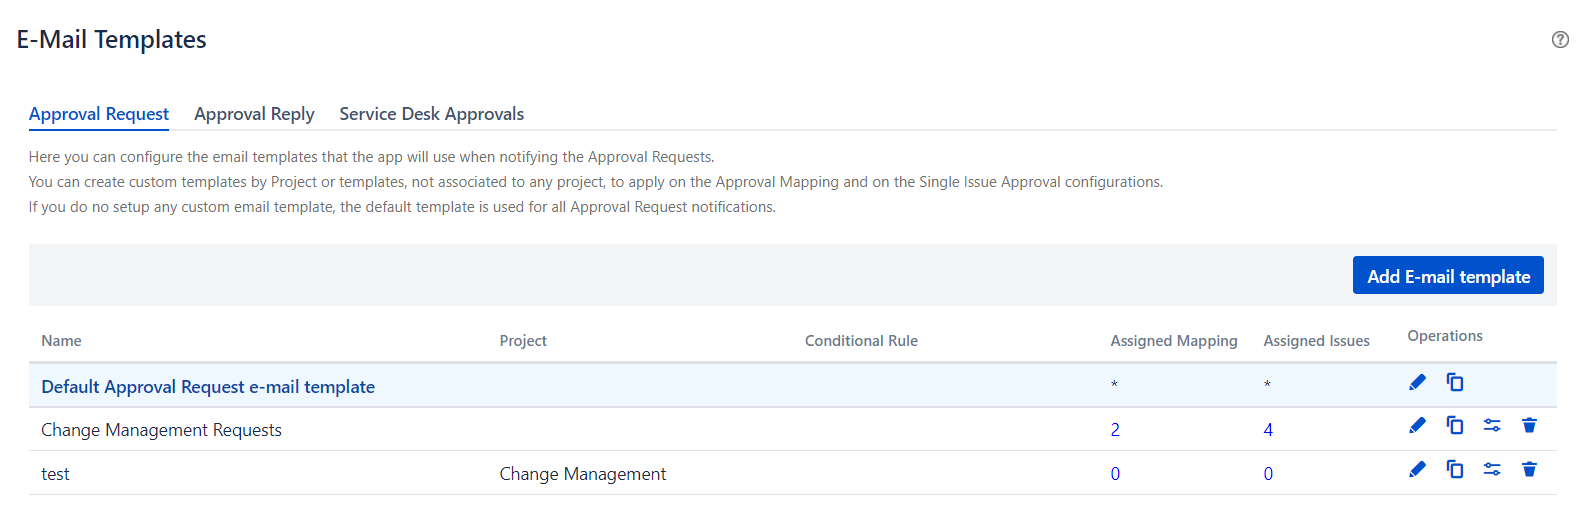Copy the test template
The width and height of the screenshot is (1580, 512).
pyautogui.click(x=1455, y=470)
